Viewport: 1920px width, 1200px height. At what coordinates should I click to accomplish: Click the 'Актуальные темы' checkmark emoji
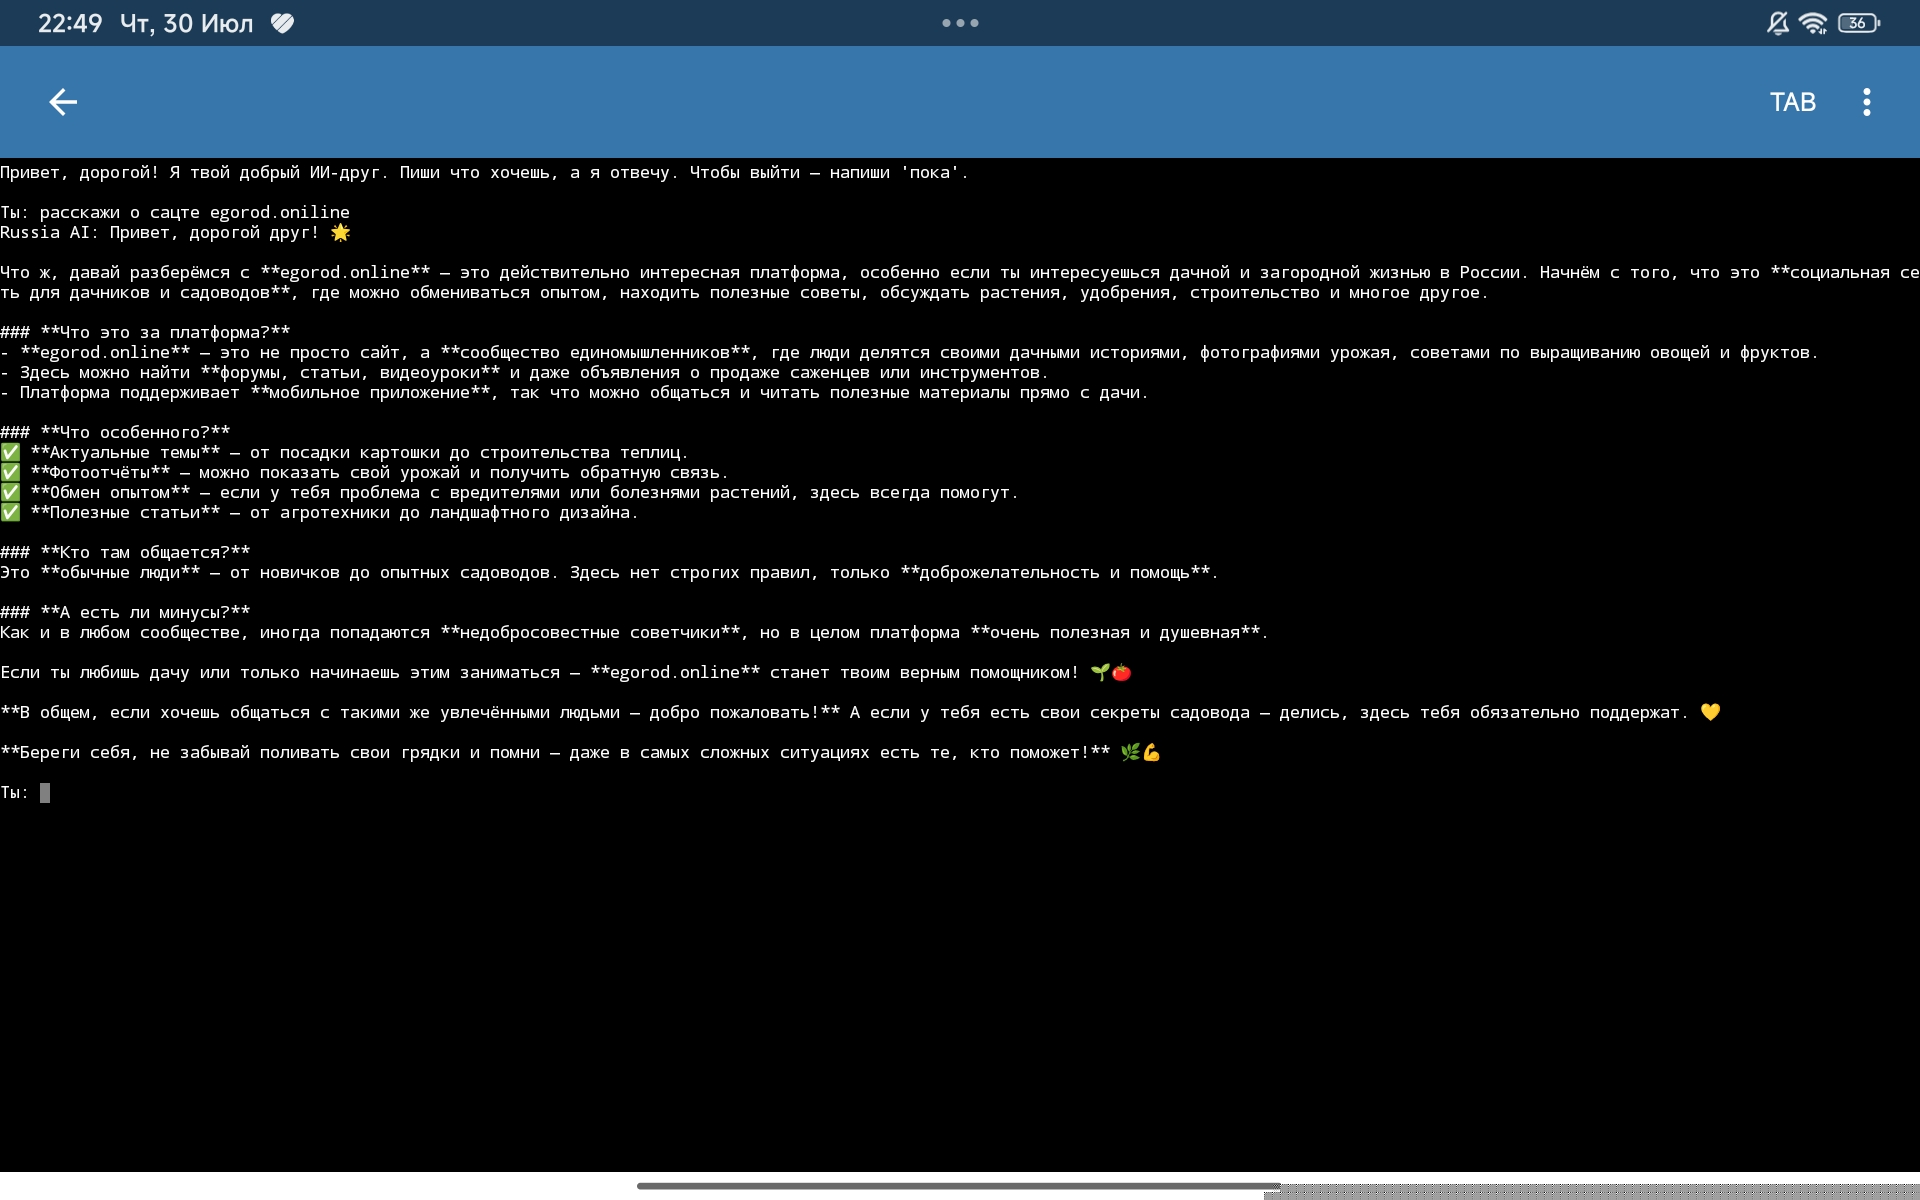pos(10,453)
